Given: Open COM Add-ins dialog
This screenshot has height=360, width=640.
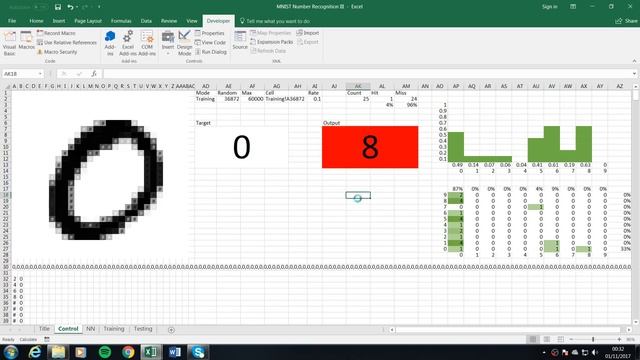Looking at the screenshot, I should point(147,43).
